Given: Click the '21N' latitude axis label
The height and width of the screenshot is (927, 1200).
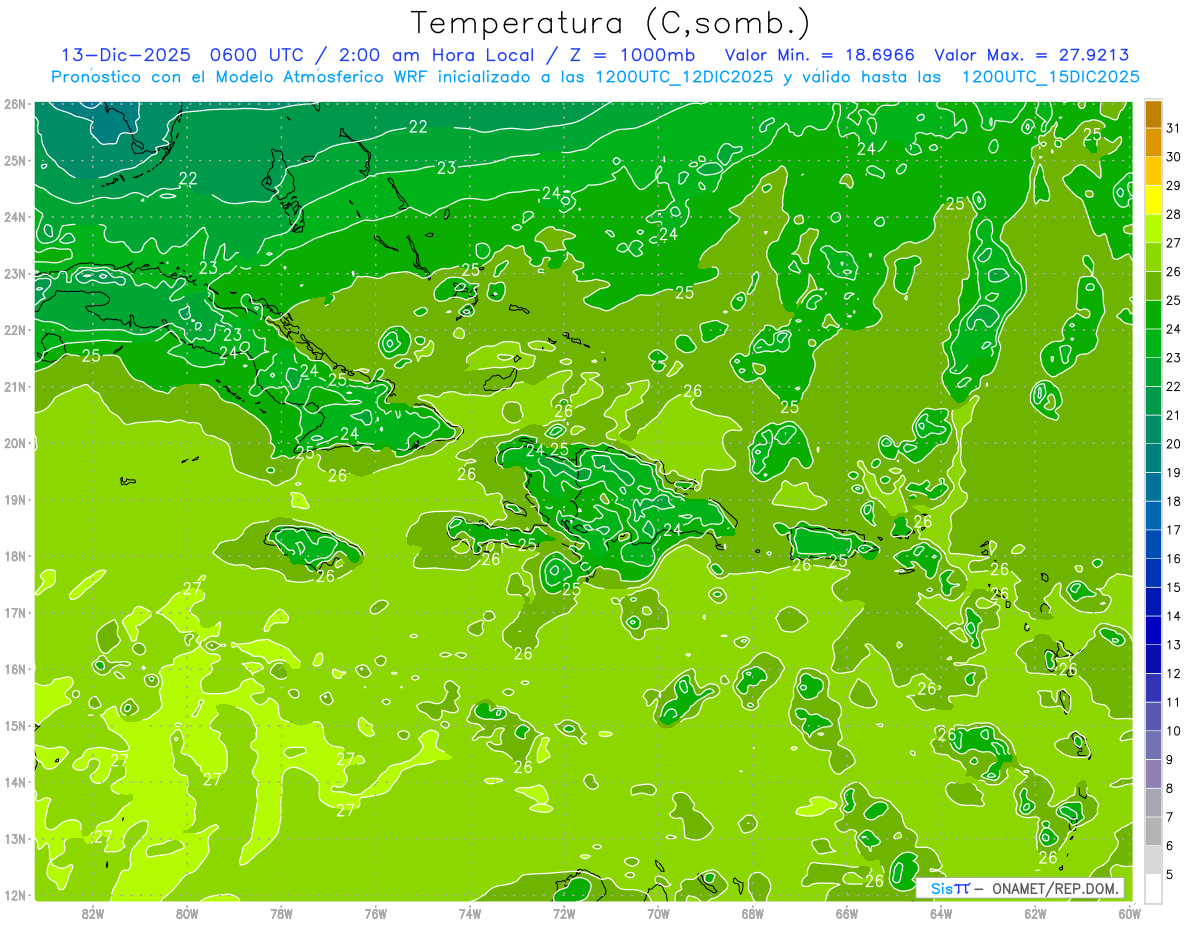Looking at the screenshot, I should click(14, 387).
